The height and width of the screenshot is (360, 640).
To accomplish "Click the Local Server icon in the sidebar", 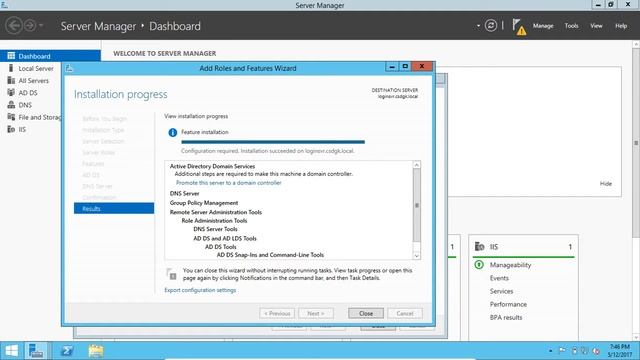I will coord(11,68).
